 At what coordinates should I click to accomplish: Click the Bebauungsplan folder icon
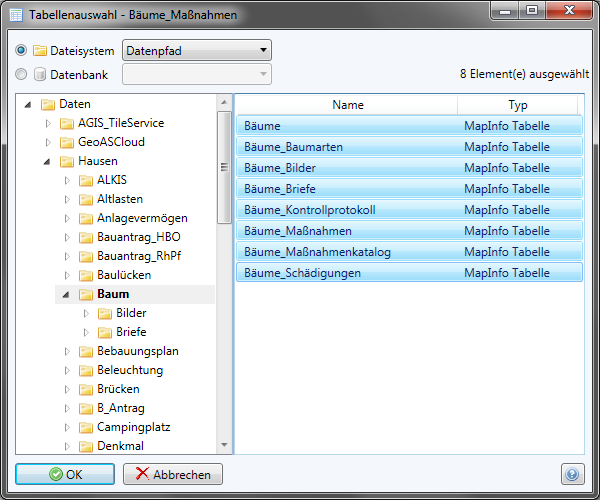pos(86,351)
